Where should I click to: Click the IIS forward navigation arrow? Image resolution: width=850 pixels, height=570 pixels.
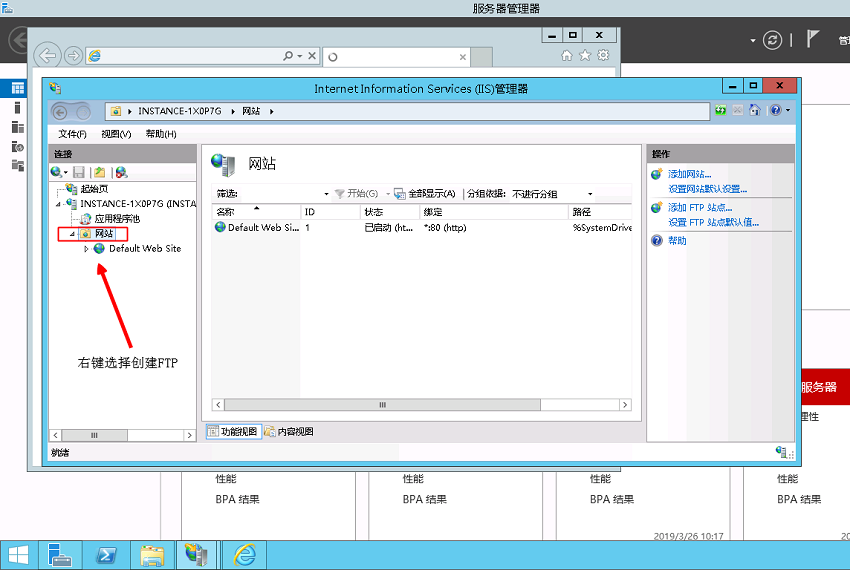click(x=83, y=112)
